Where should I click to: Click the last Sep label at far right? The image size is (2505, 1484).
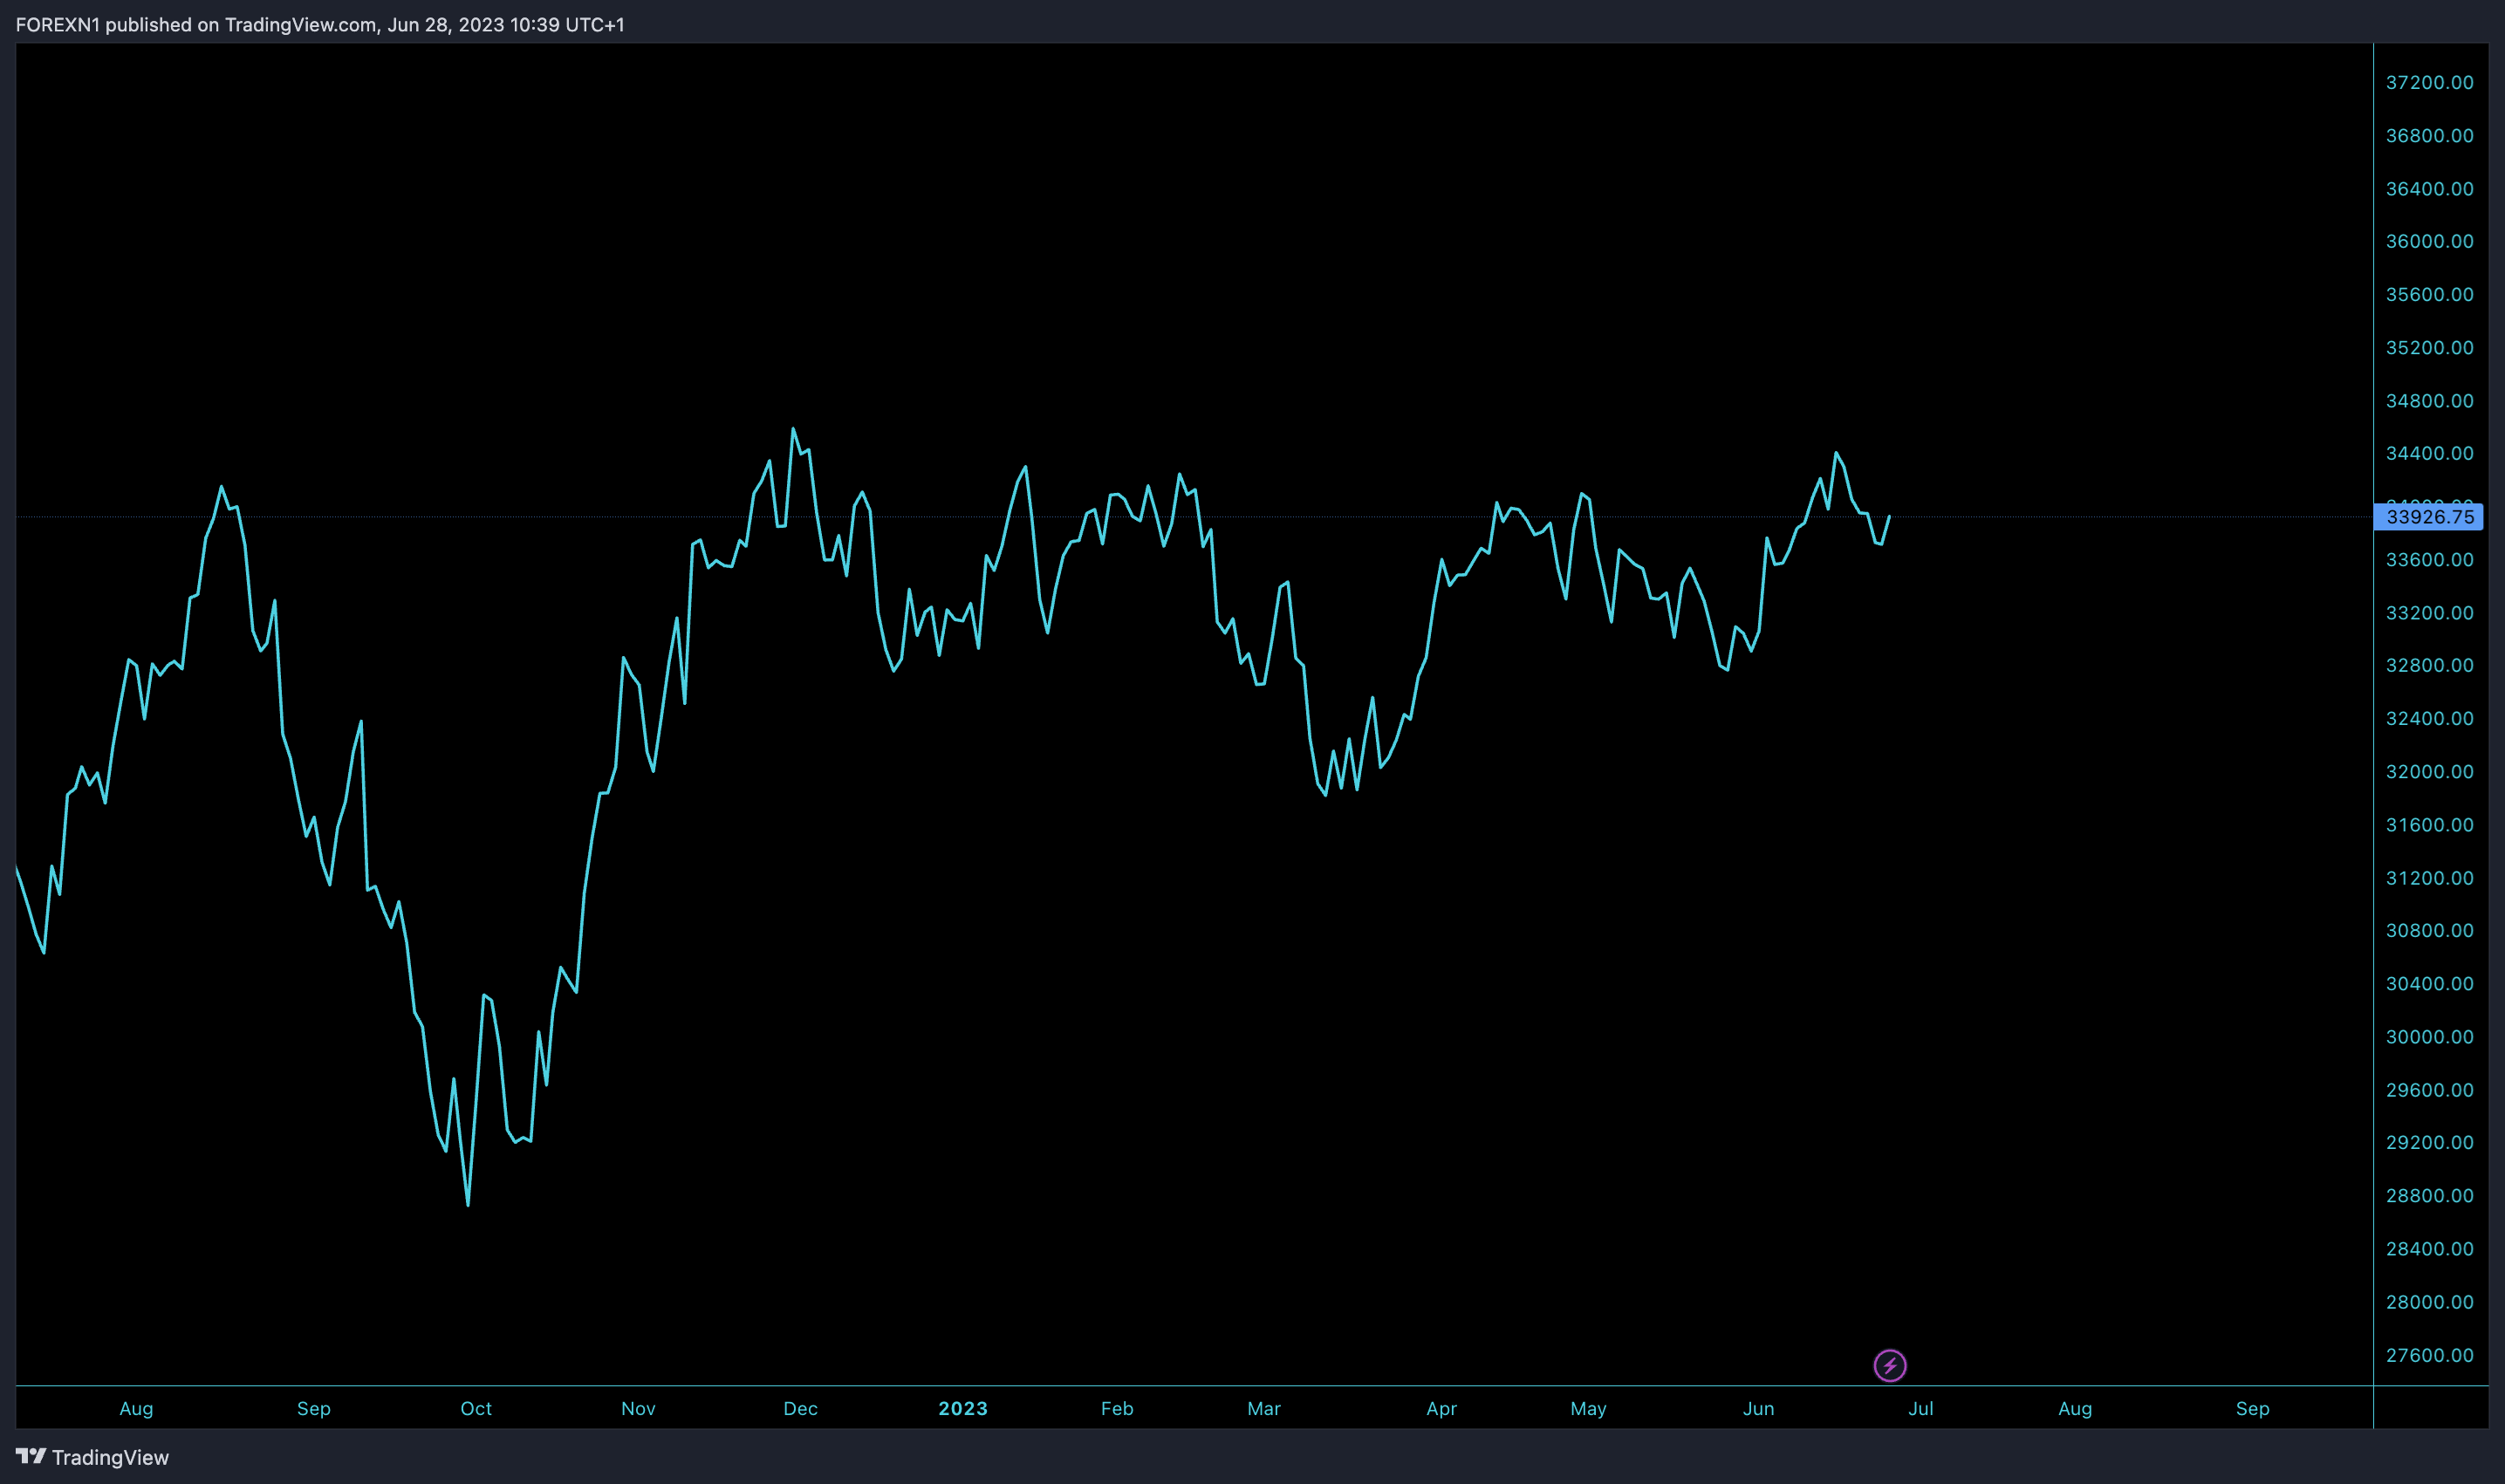pyautogui.click(x=2252, y=1409)
